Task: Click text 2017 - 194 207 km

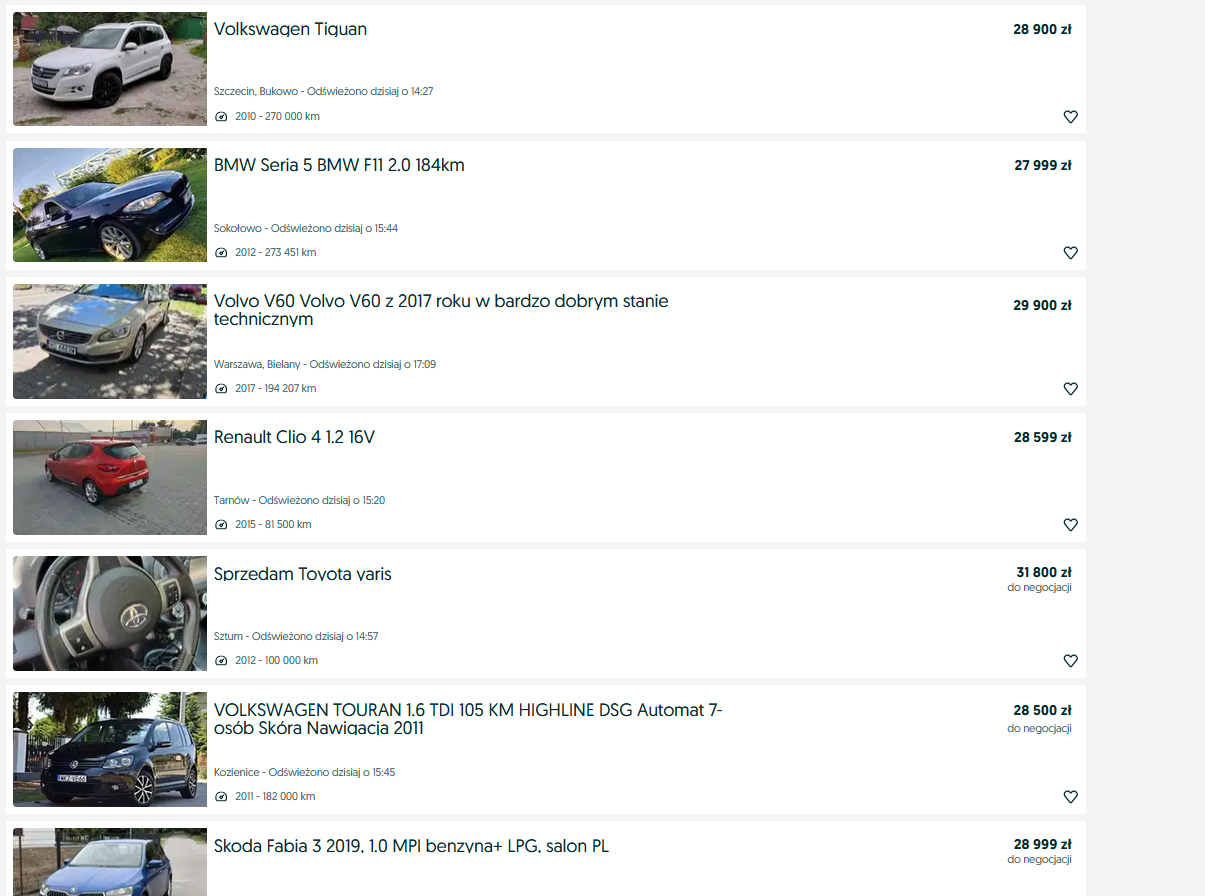Action: [275, 389]
